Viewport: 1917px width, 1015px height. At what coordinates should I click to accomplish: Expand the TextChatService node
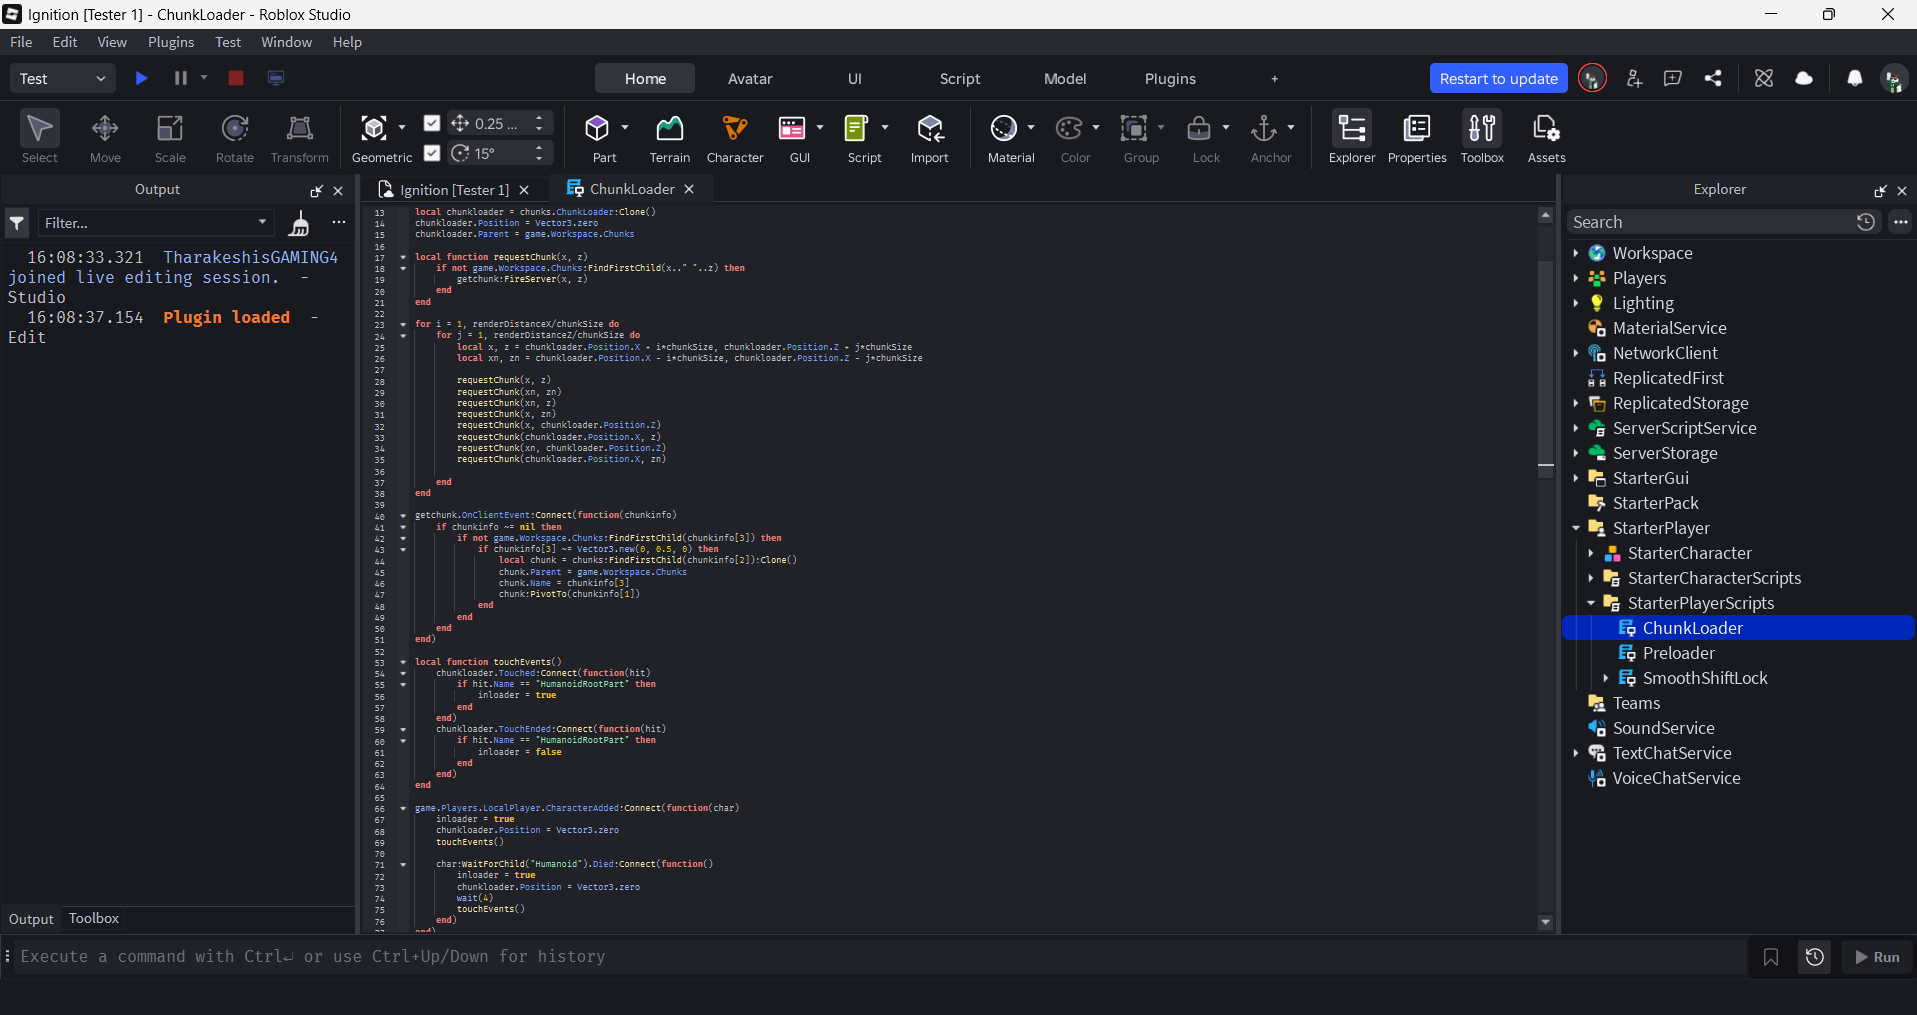click(1576, 753)
